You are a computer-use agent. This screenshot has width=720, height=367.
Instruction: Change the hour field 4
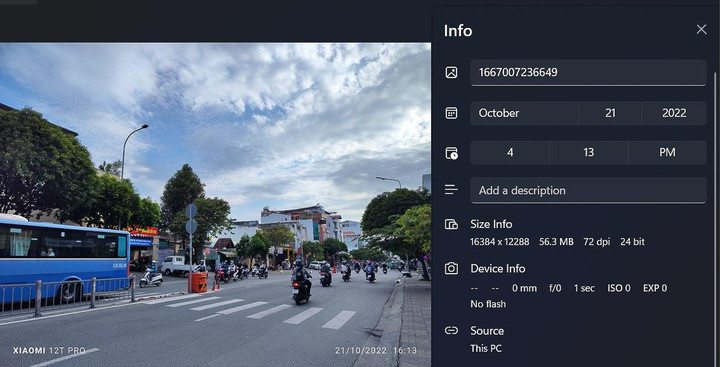coord(510,152)
